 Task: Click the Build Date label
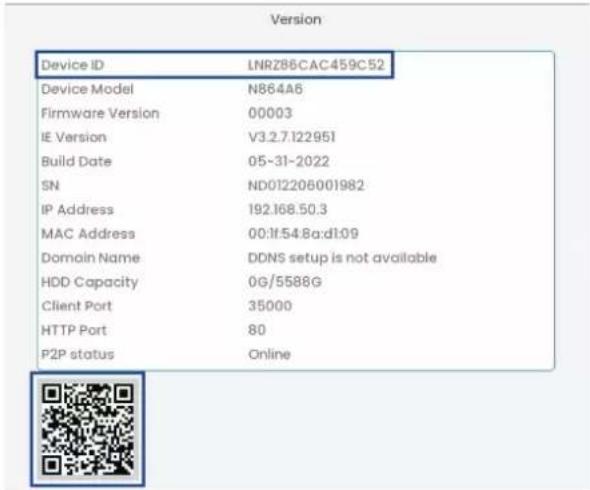(x=76, y=161)
